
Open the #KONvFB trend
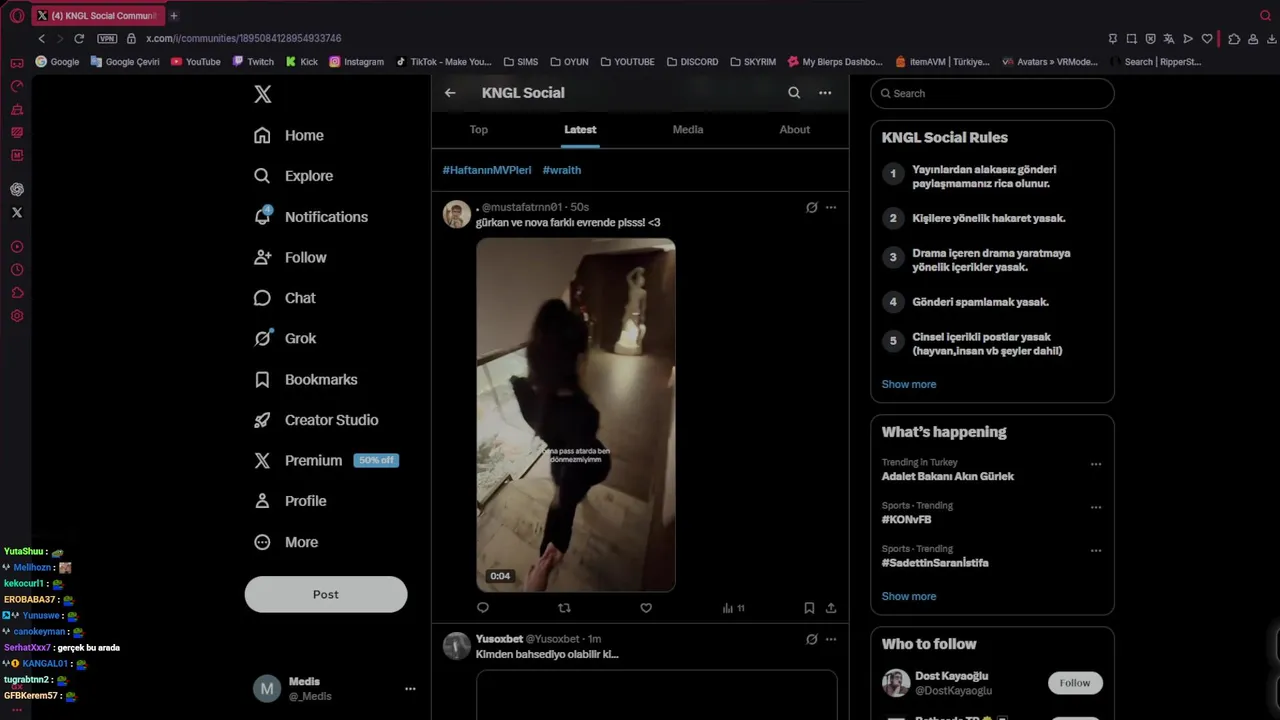tap(906, 520)
